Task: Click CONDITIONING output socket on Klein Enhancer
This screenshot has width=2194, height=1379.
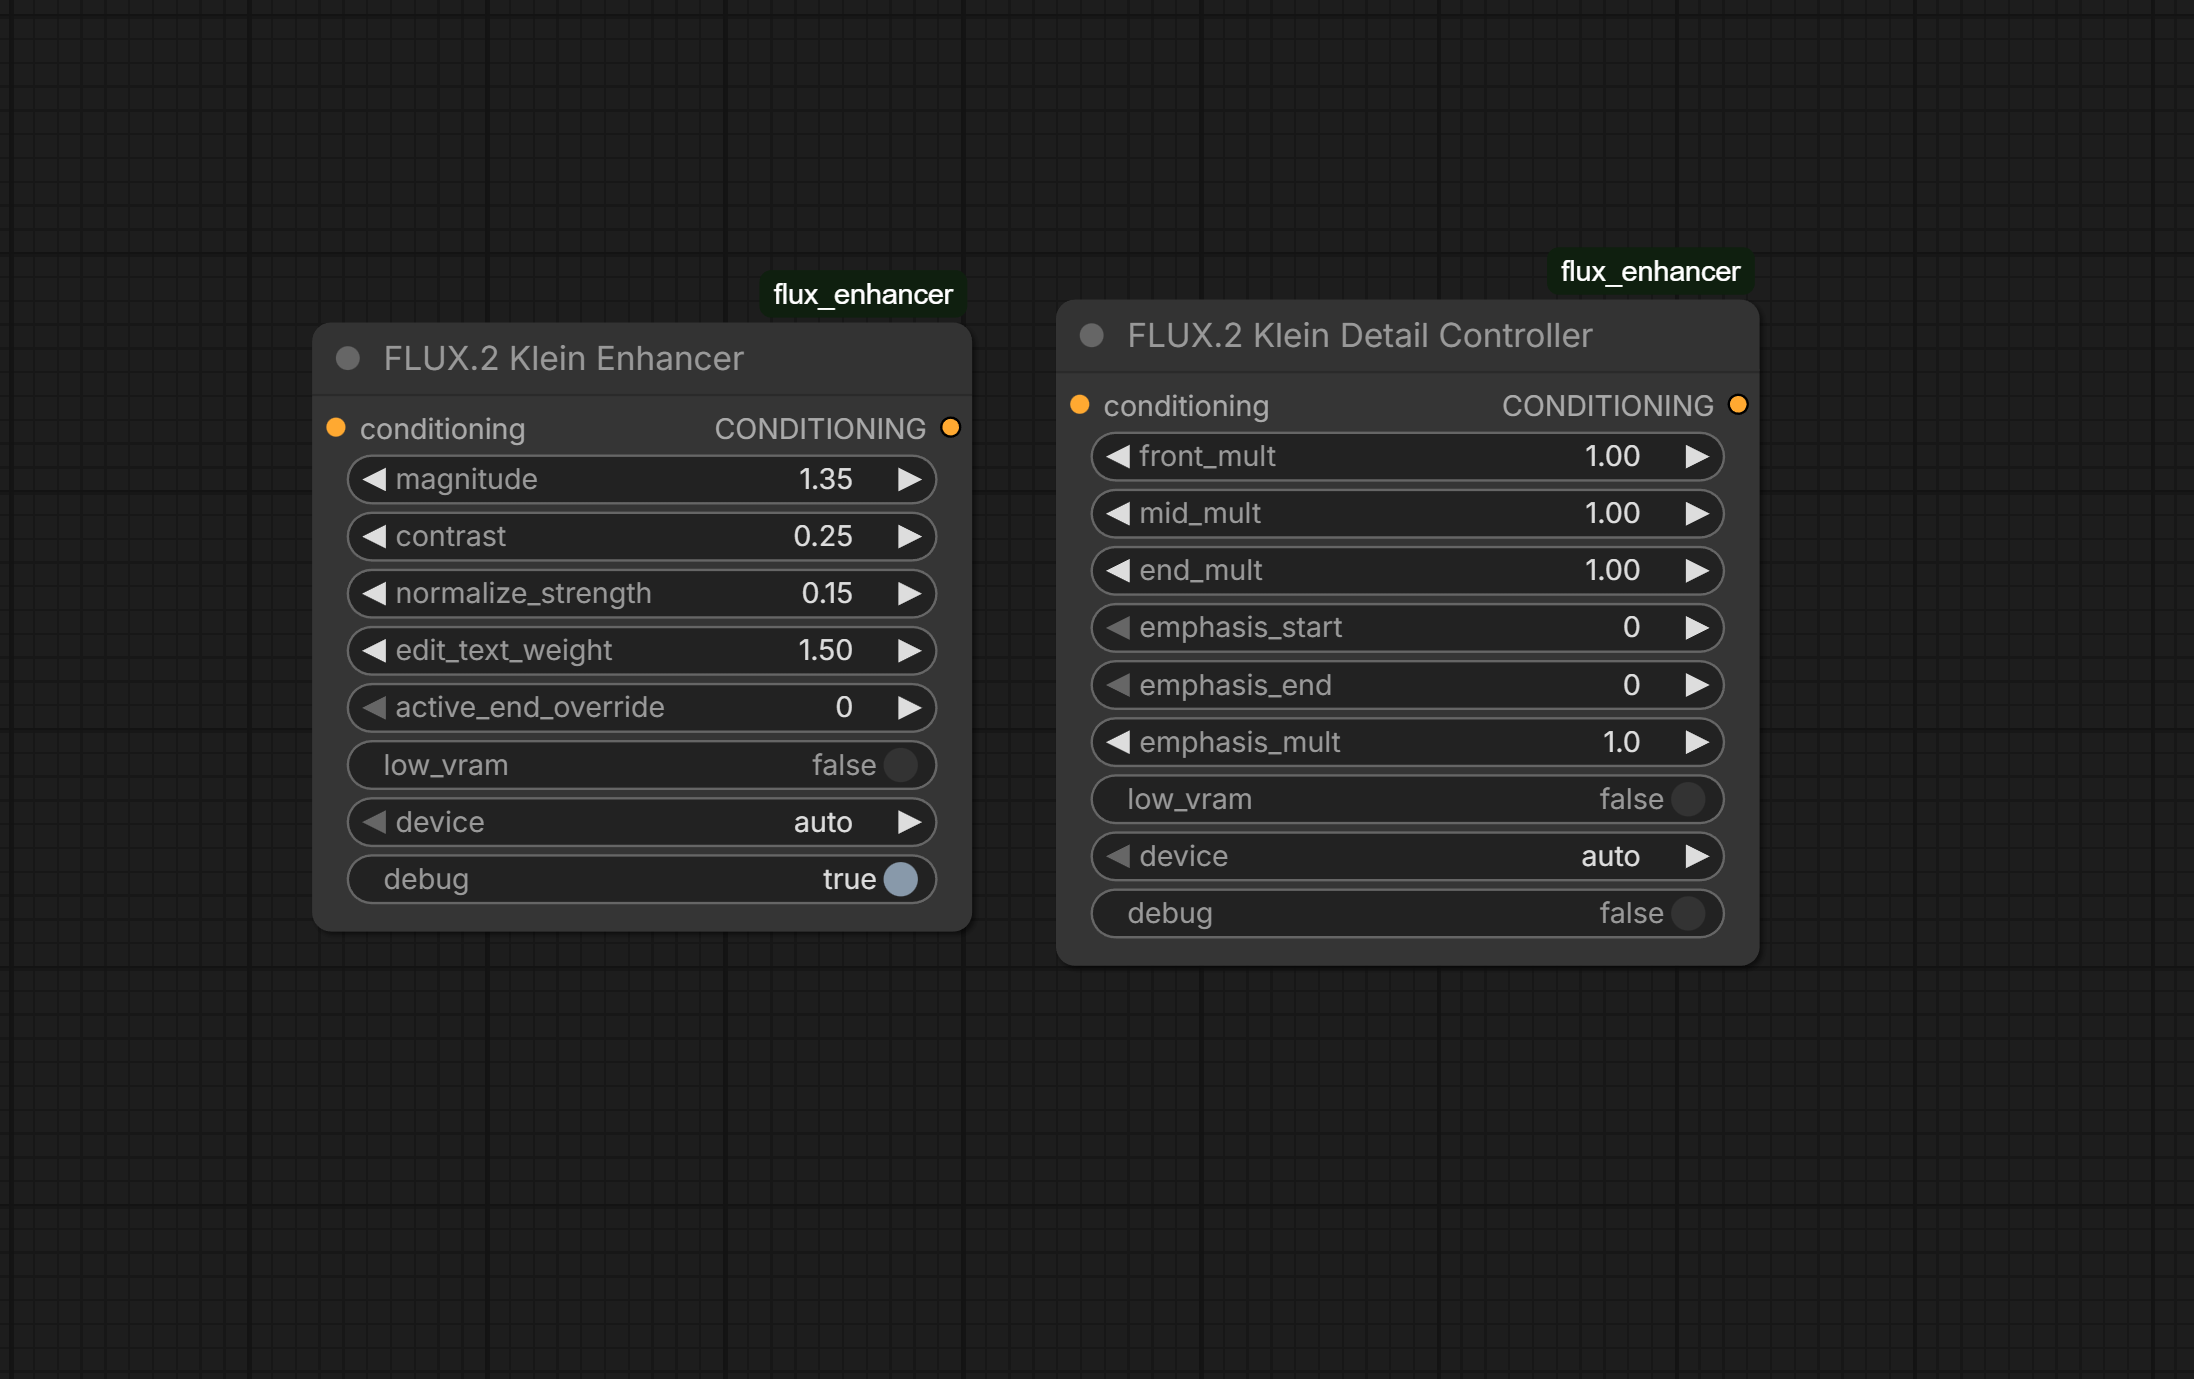Action: [950, 428]
